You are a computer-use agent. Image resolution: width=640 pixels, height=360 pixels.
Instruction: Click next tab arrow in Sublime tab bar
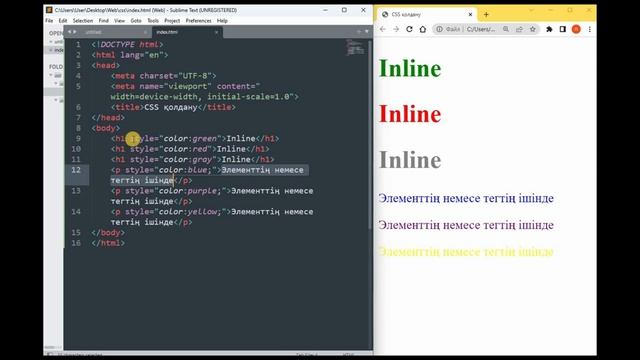(75, 32)
